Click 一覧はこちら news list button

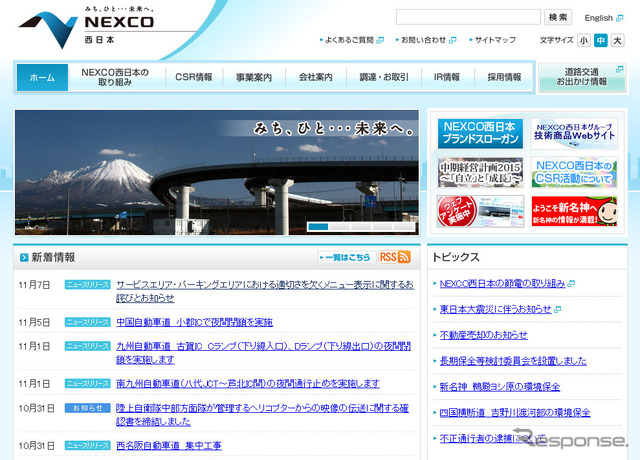347,257
